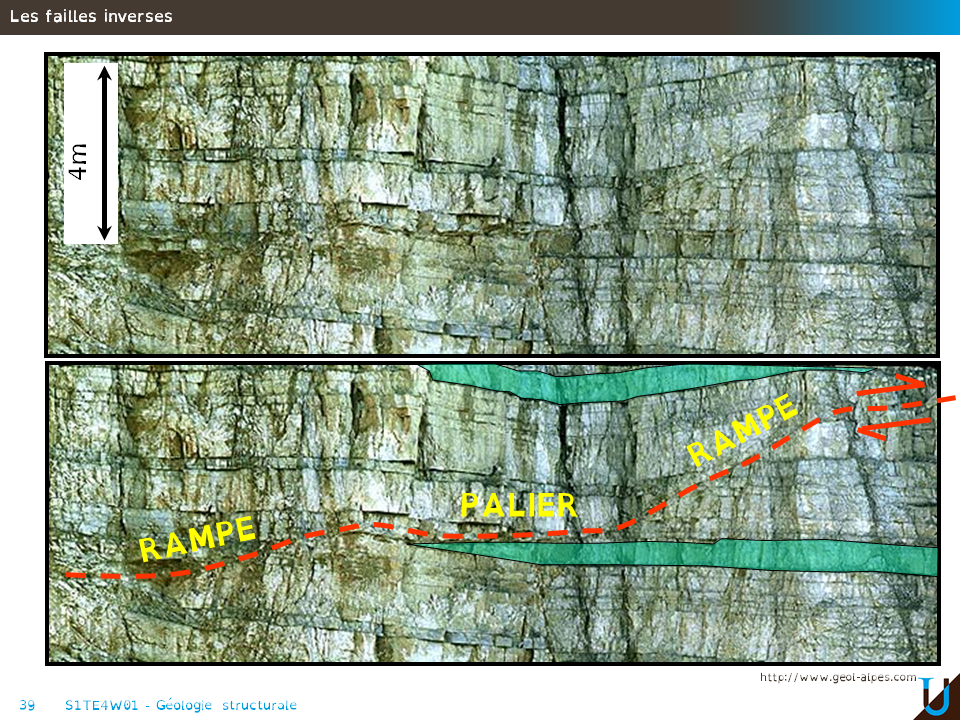Click the "Les failles inverses" slide title
Image resolution: width=960 pixels, height=720 pixels.
click(91, 16)
